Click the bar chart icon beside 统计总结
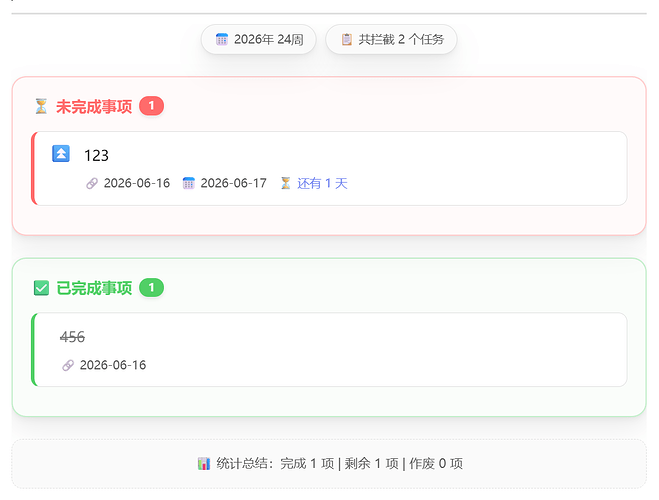659x500 pixels. click(x=204, y=464)
